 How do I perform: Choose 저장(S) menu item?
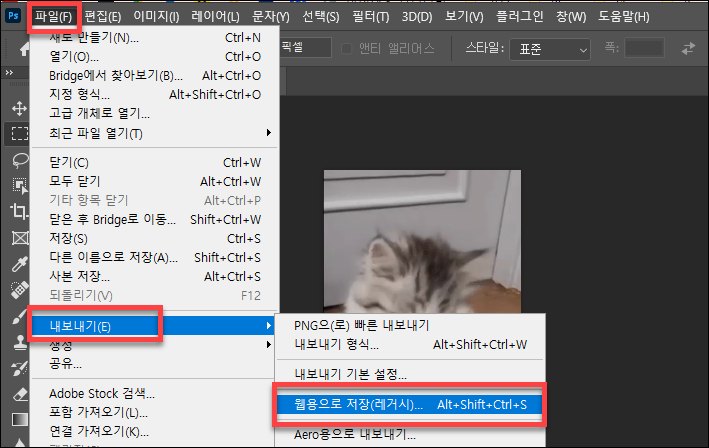tap(155, 239)
